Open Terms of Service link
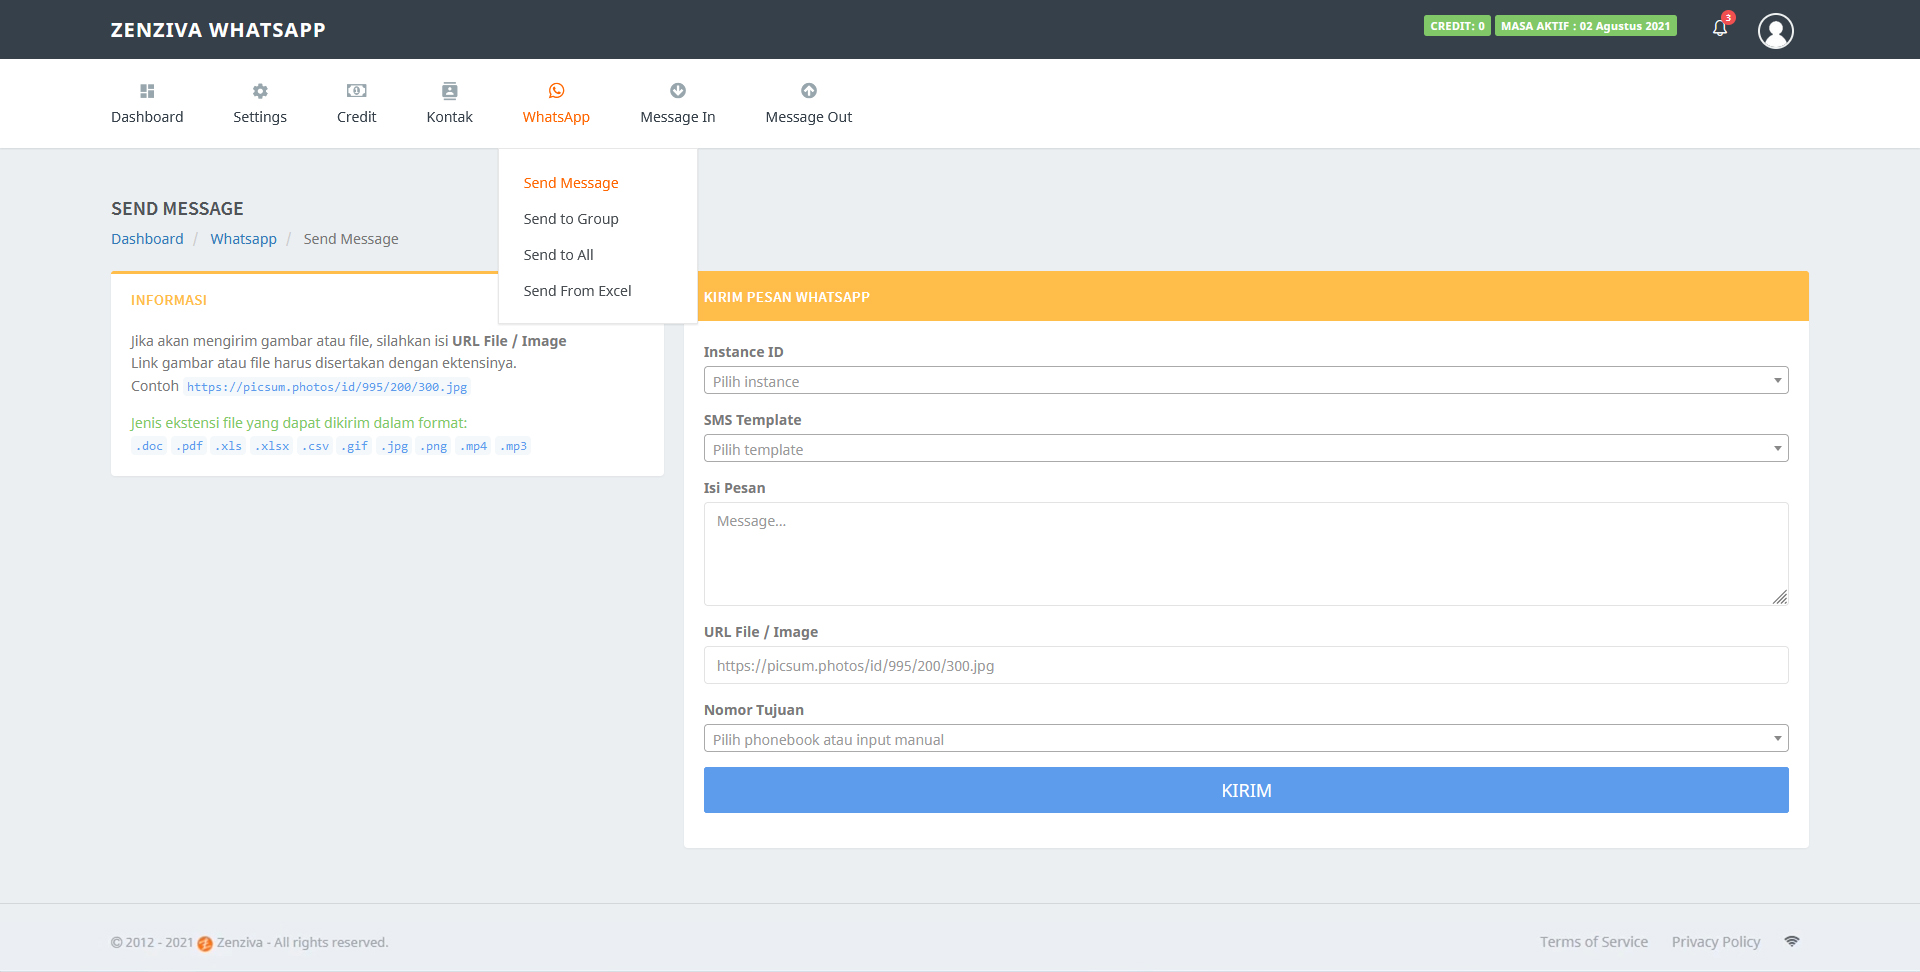This screenshot has width=1920, height=972. point(1594,942)
